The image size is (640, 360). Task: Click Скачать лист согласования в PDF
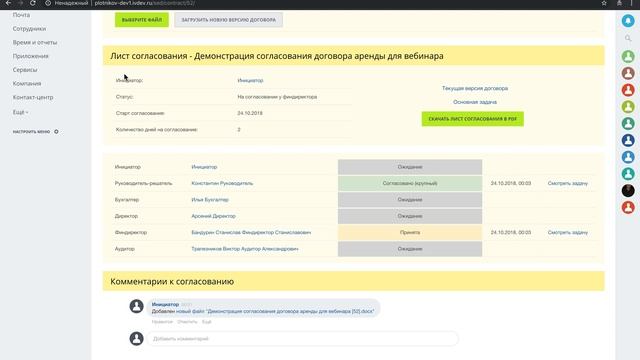point(473,119)
